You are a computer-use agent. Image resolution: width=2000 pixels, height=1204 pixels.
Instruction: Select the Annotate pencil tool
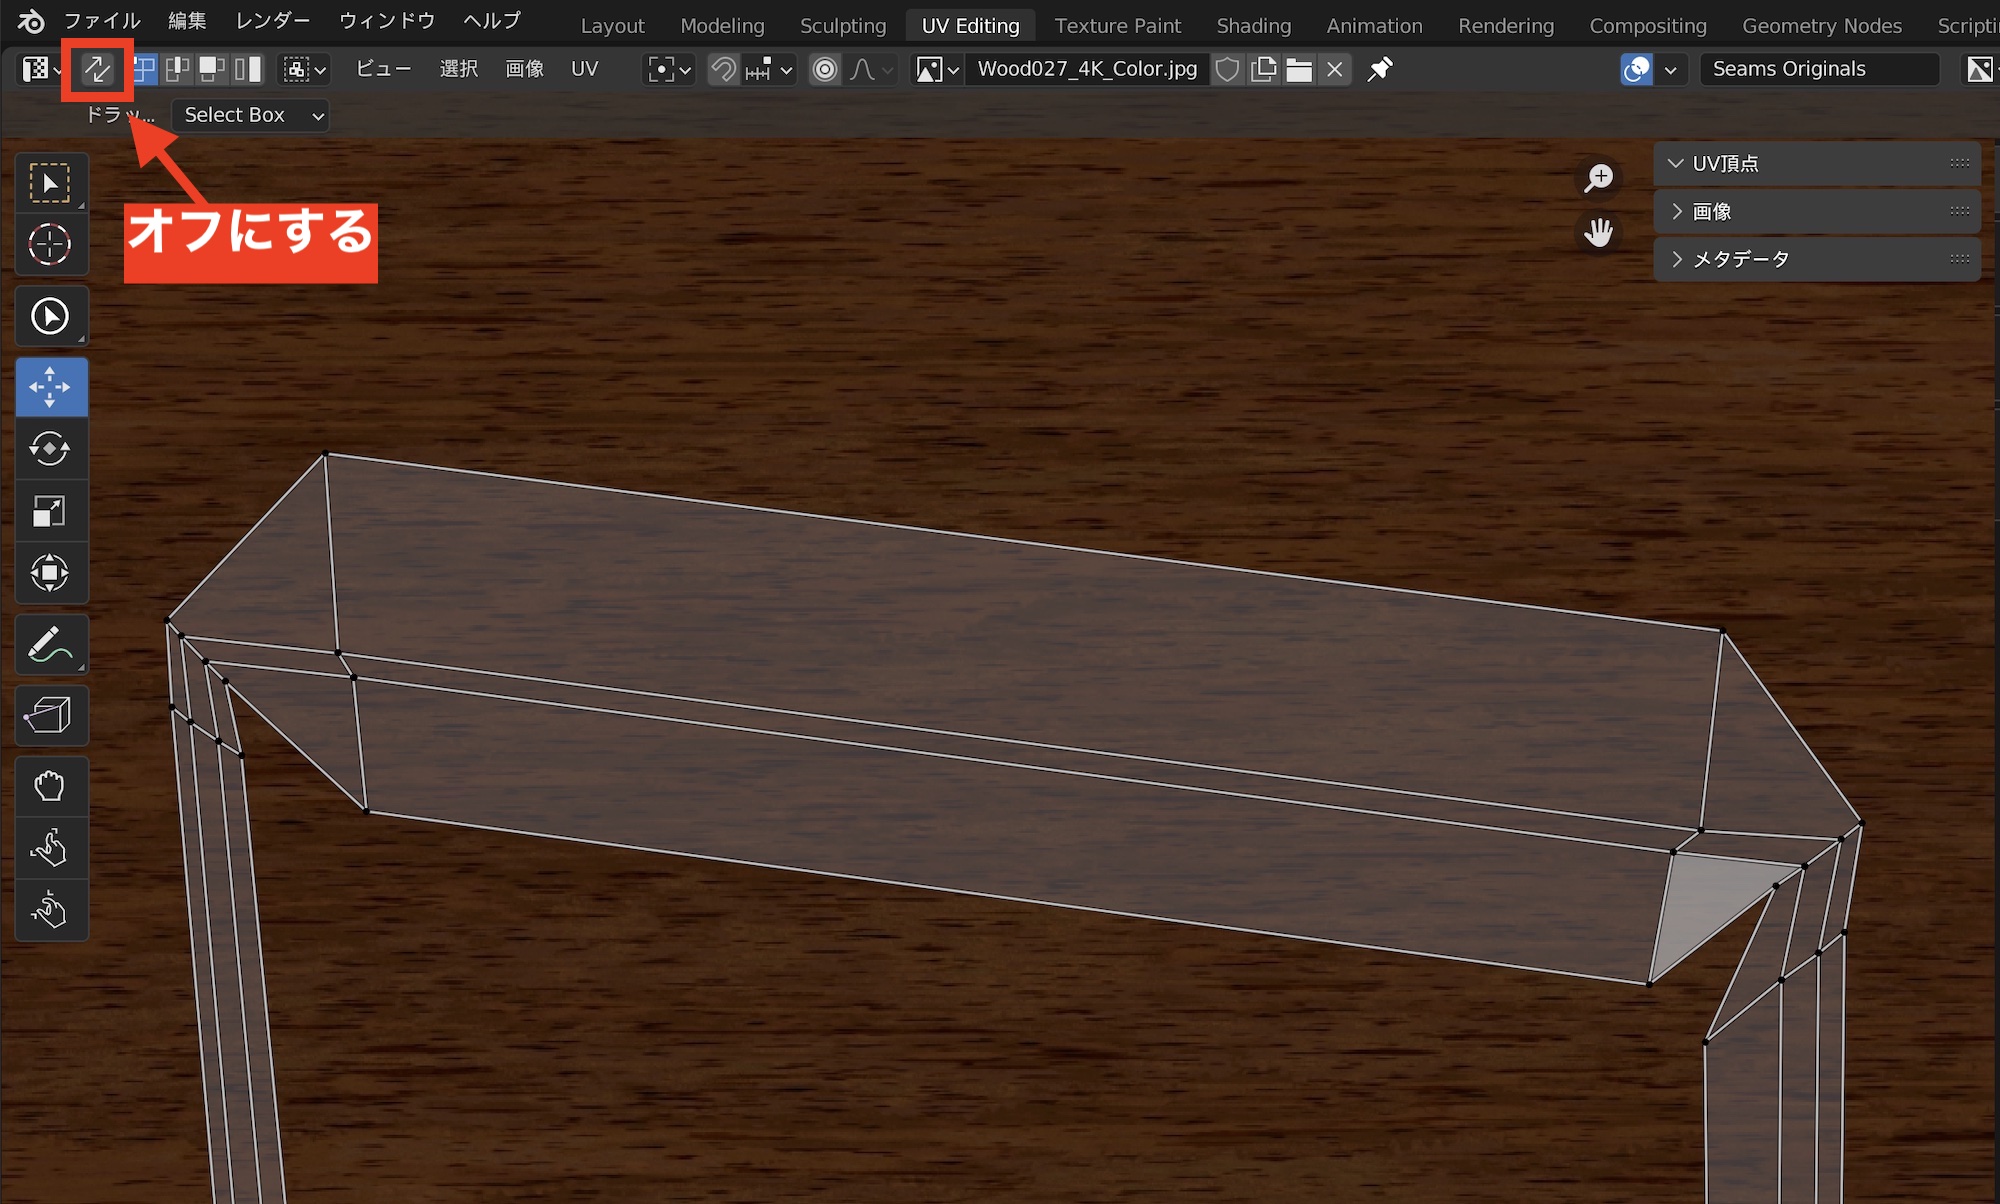tap(50, 645)
